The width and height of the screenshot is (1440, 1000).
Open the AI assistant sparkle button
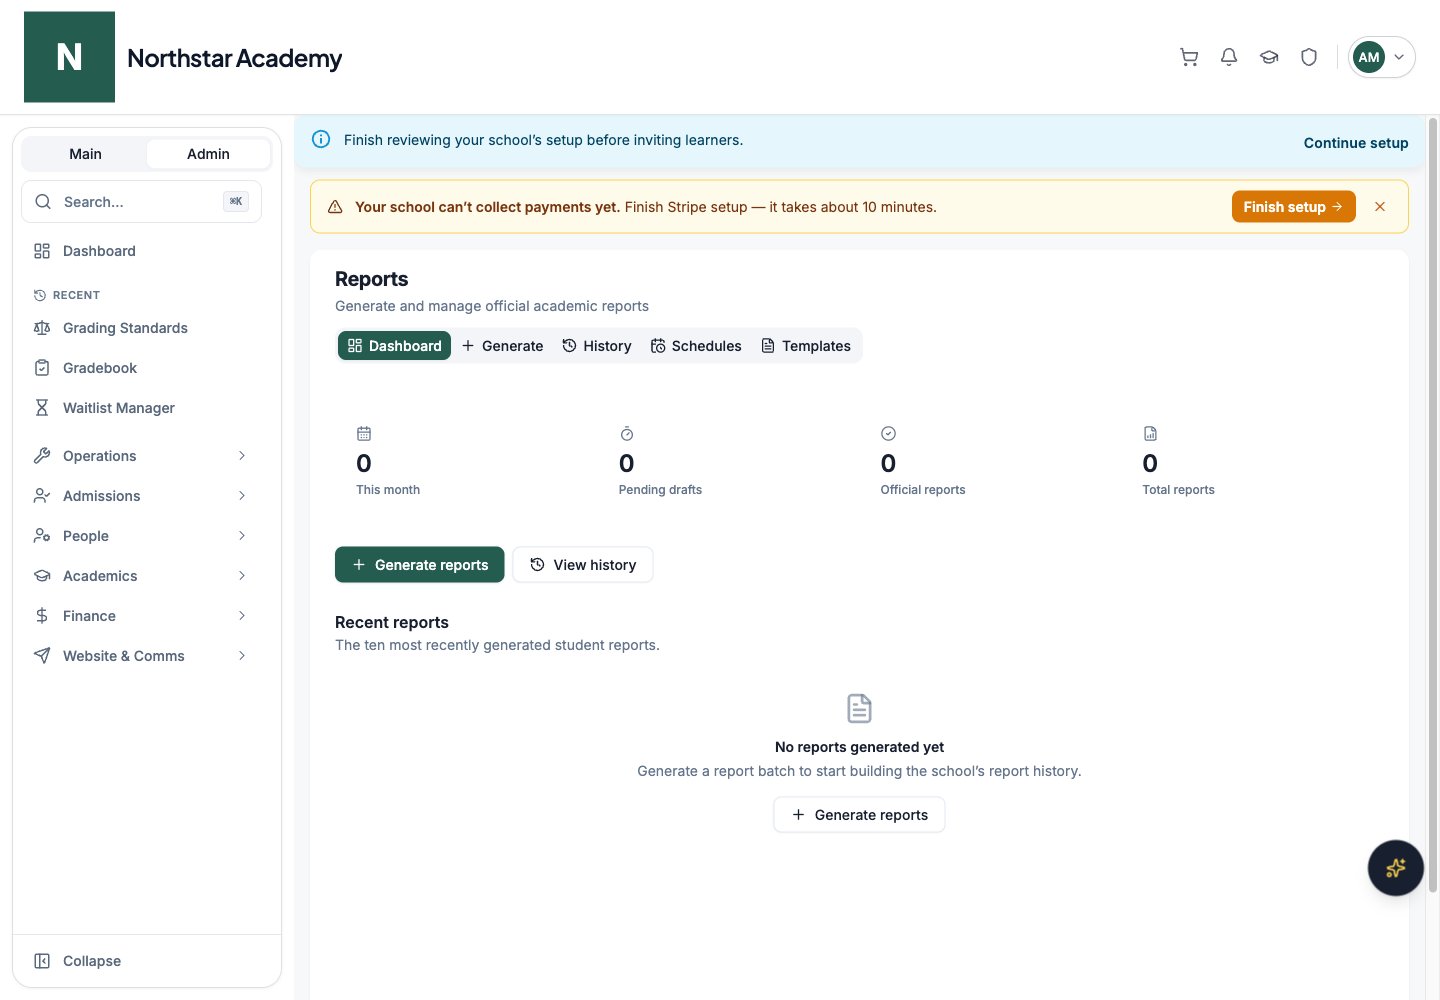tap(1396, 868)
